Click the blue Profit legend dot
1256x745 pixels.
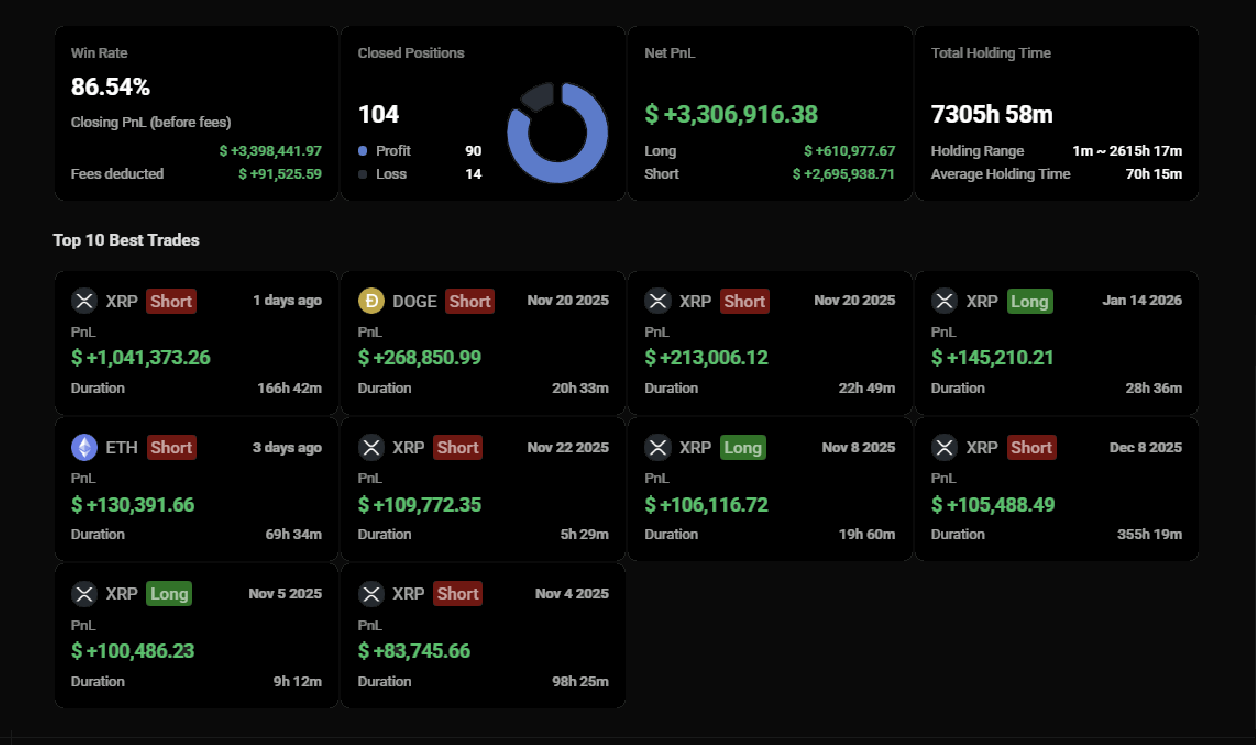tap(363, 151)
